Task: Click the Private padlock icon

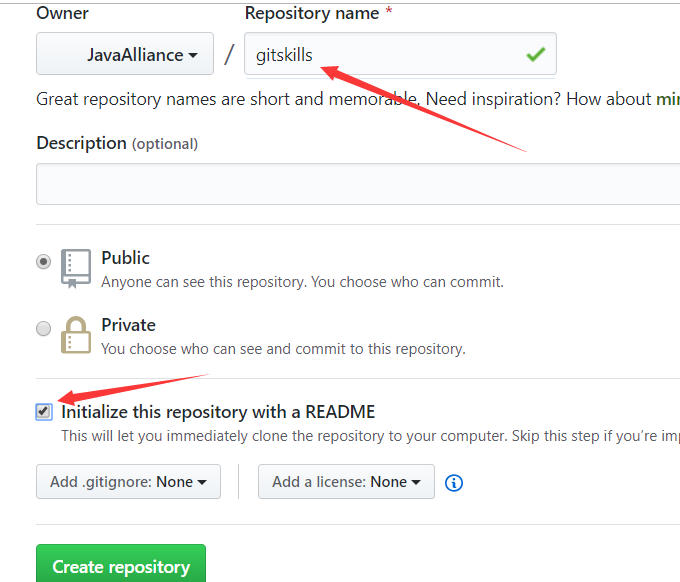Action: click(76, 335)
